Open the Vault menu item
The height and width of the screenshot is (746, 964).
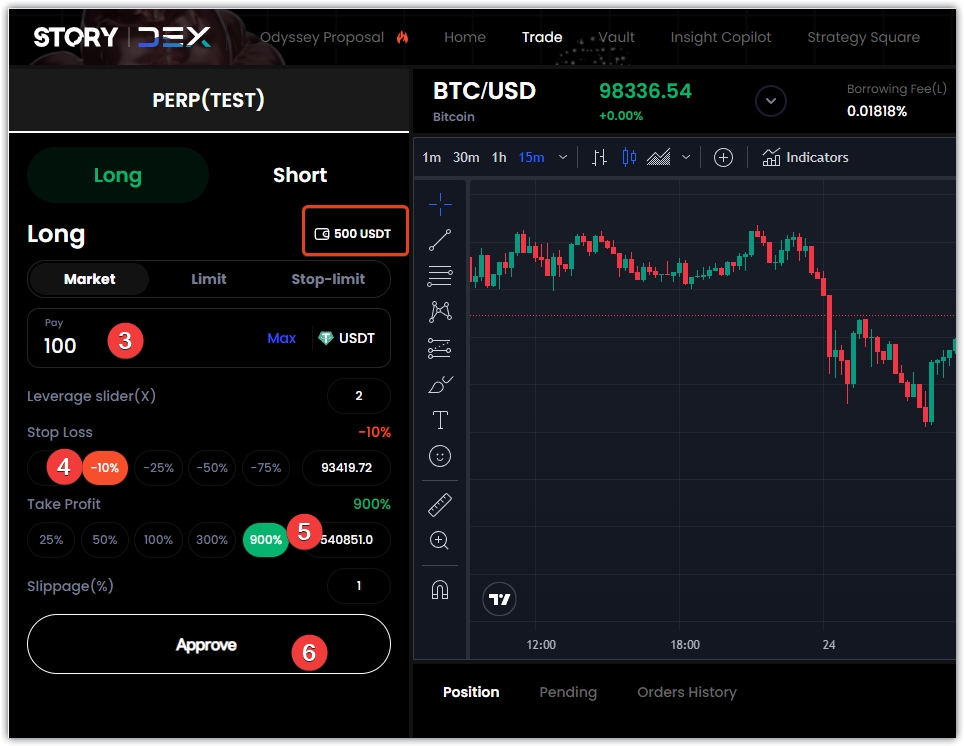click(x=616, y=37)
